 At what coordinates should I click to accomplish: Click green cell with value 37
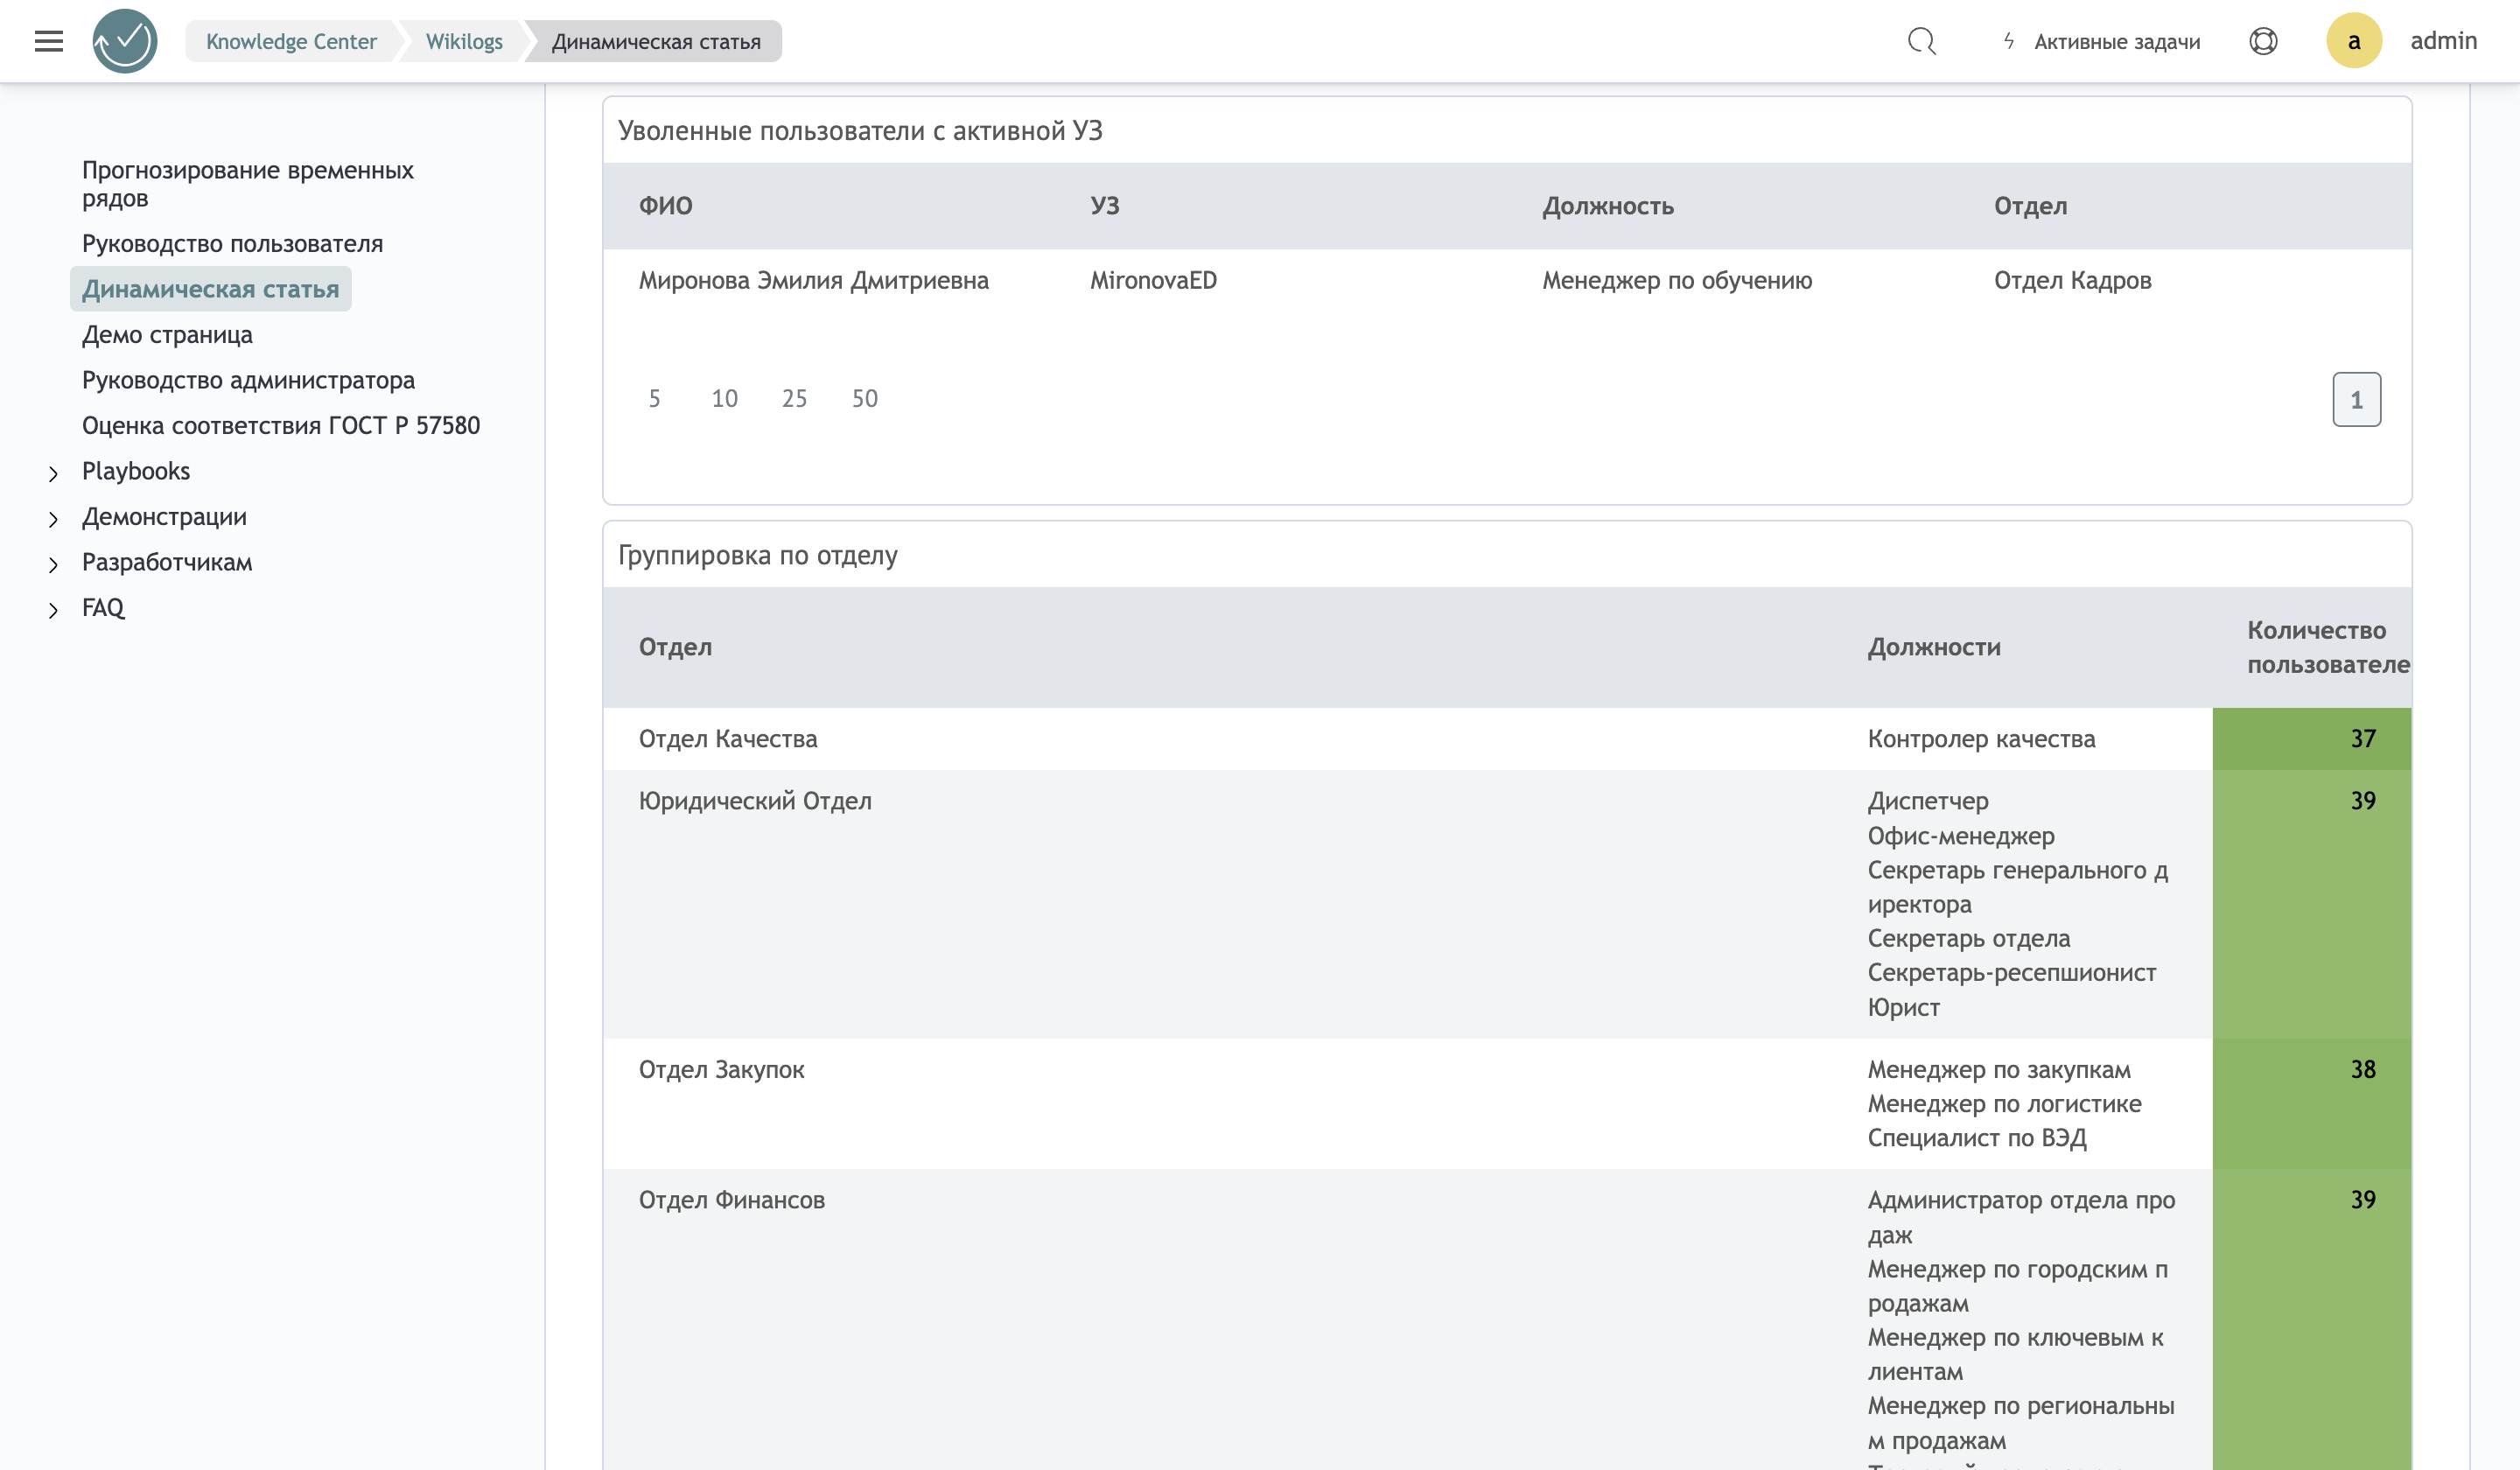click(x=2311, y=739)
